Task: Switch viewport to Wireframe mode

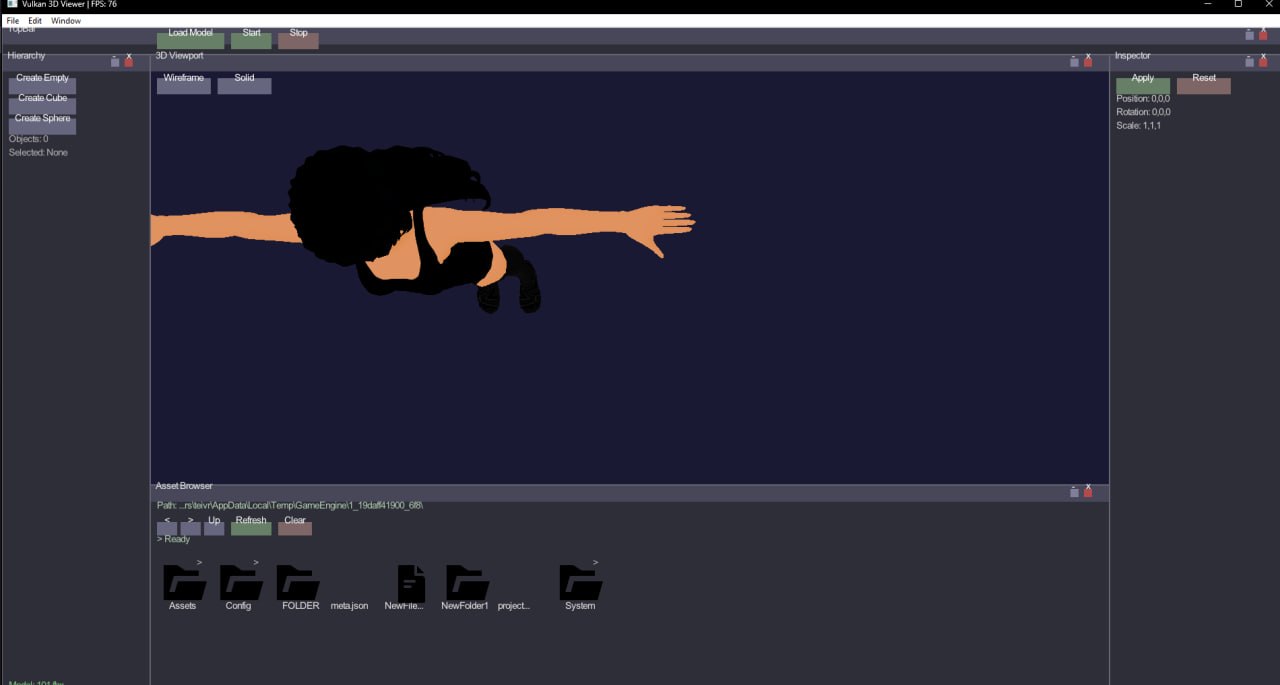Action: (184, 85)
